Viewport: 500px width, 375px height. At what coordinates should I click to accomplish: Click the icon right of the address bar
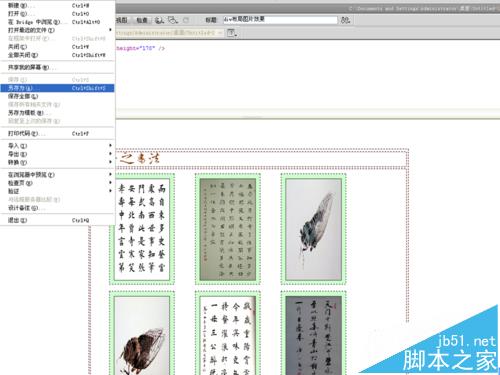[231, 33]
